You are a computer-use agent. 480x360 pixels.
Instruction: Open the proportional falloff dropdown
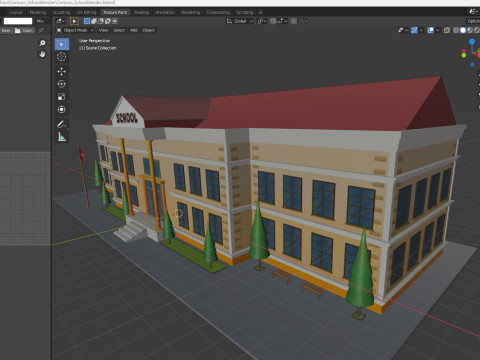[303, 21]
